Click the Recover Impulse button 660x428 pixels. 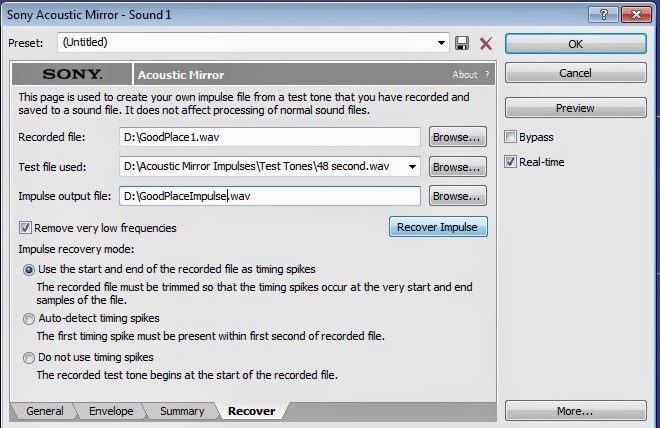[x=438, y=227]
